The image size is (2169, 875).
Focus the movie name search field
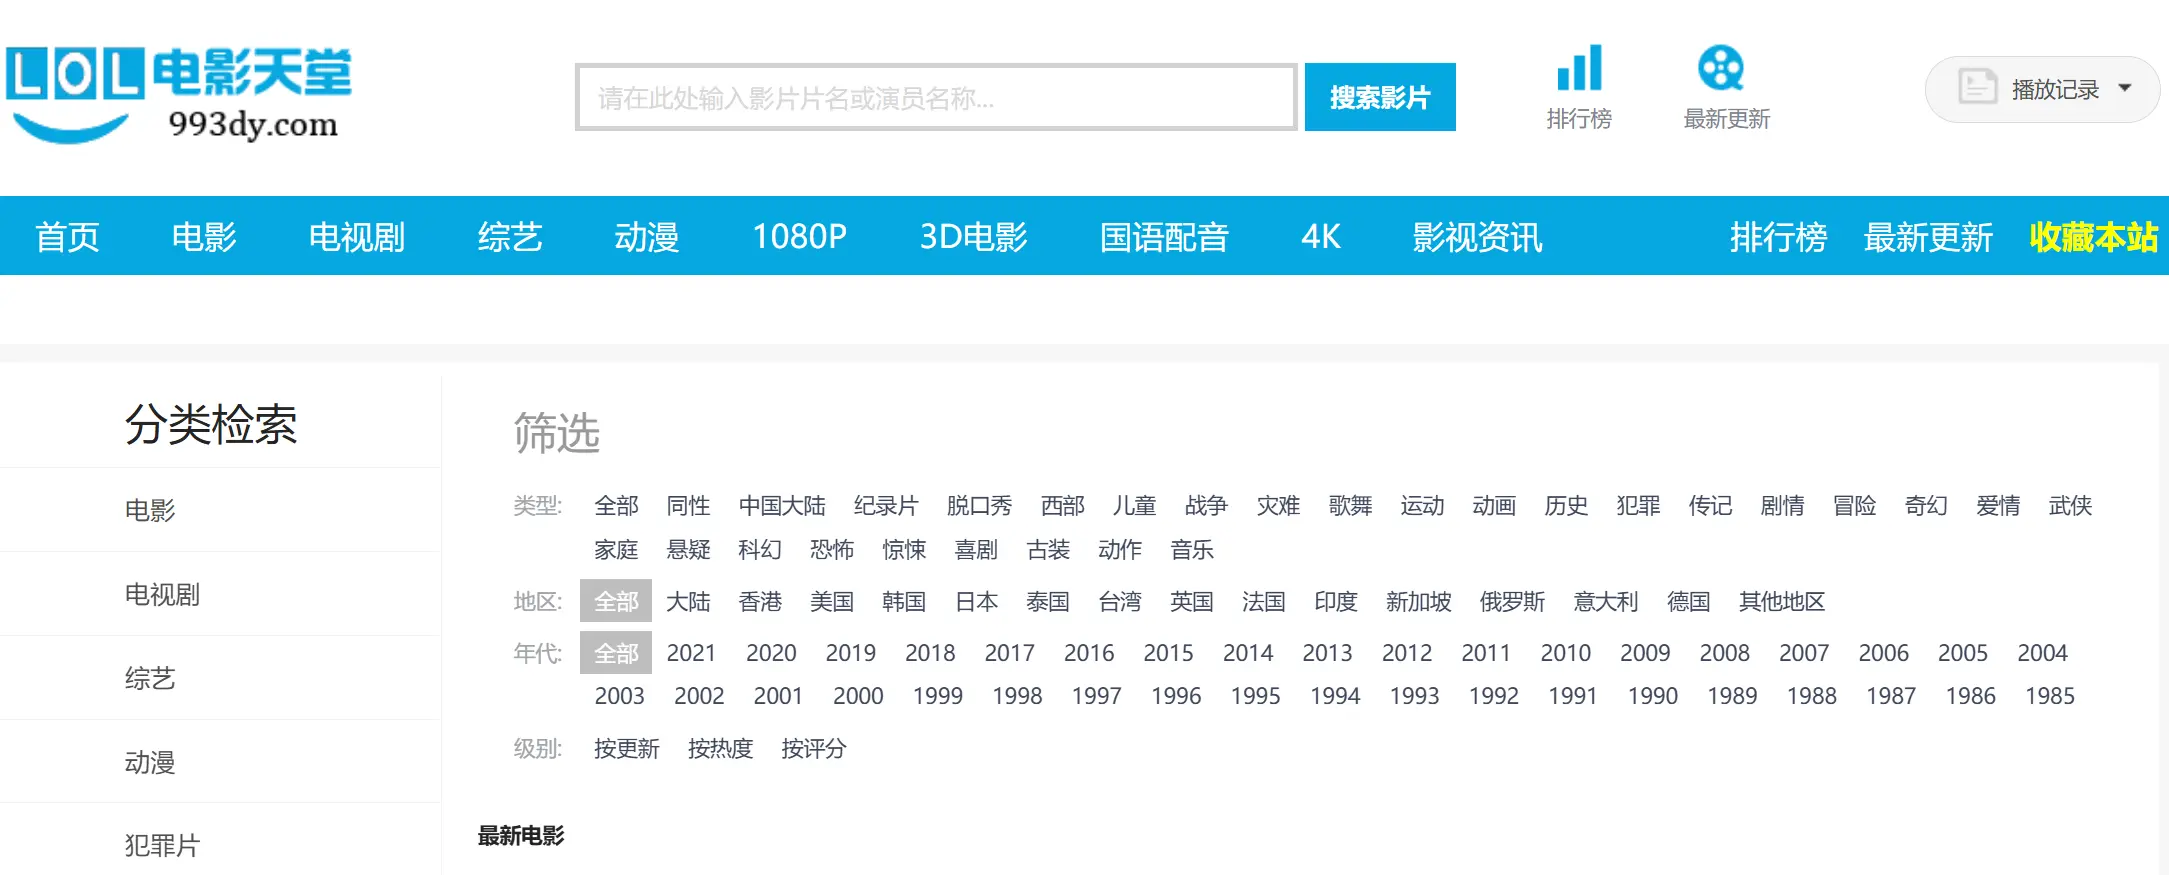[x=935, y=97]
